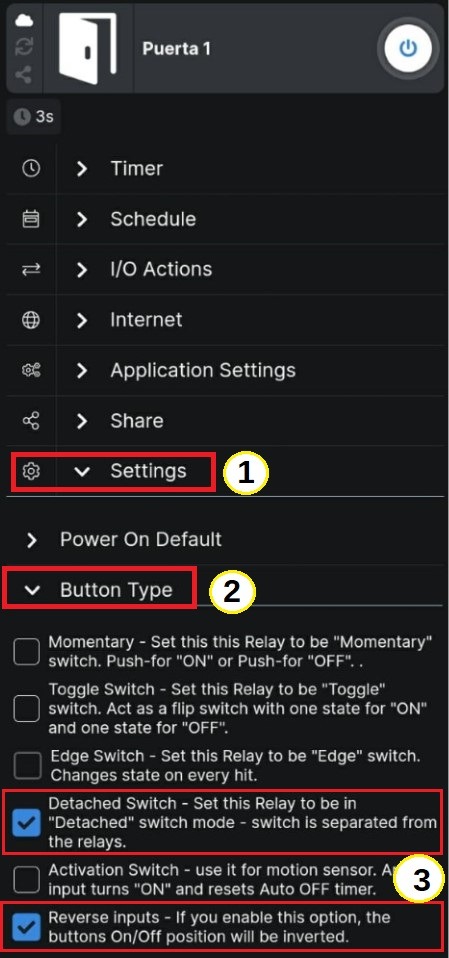Open the Internet menu row
The image size is (449, 958).
coord(225,320)
